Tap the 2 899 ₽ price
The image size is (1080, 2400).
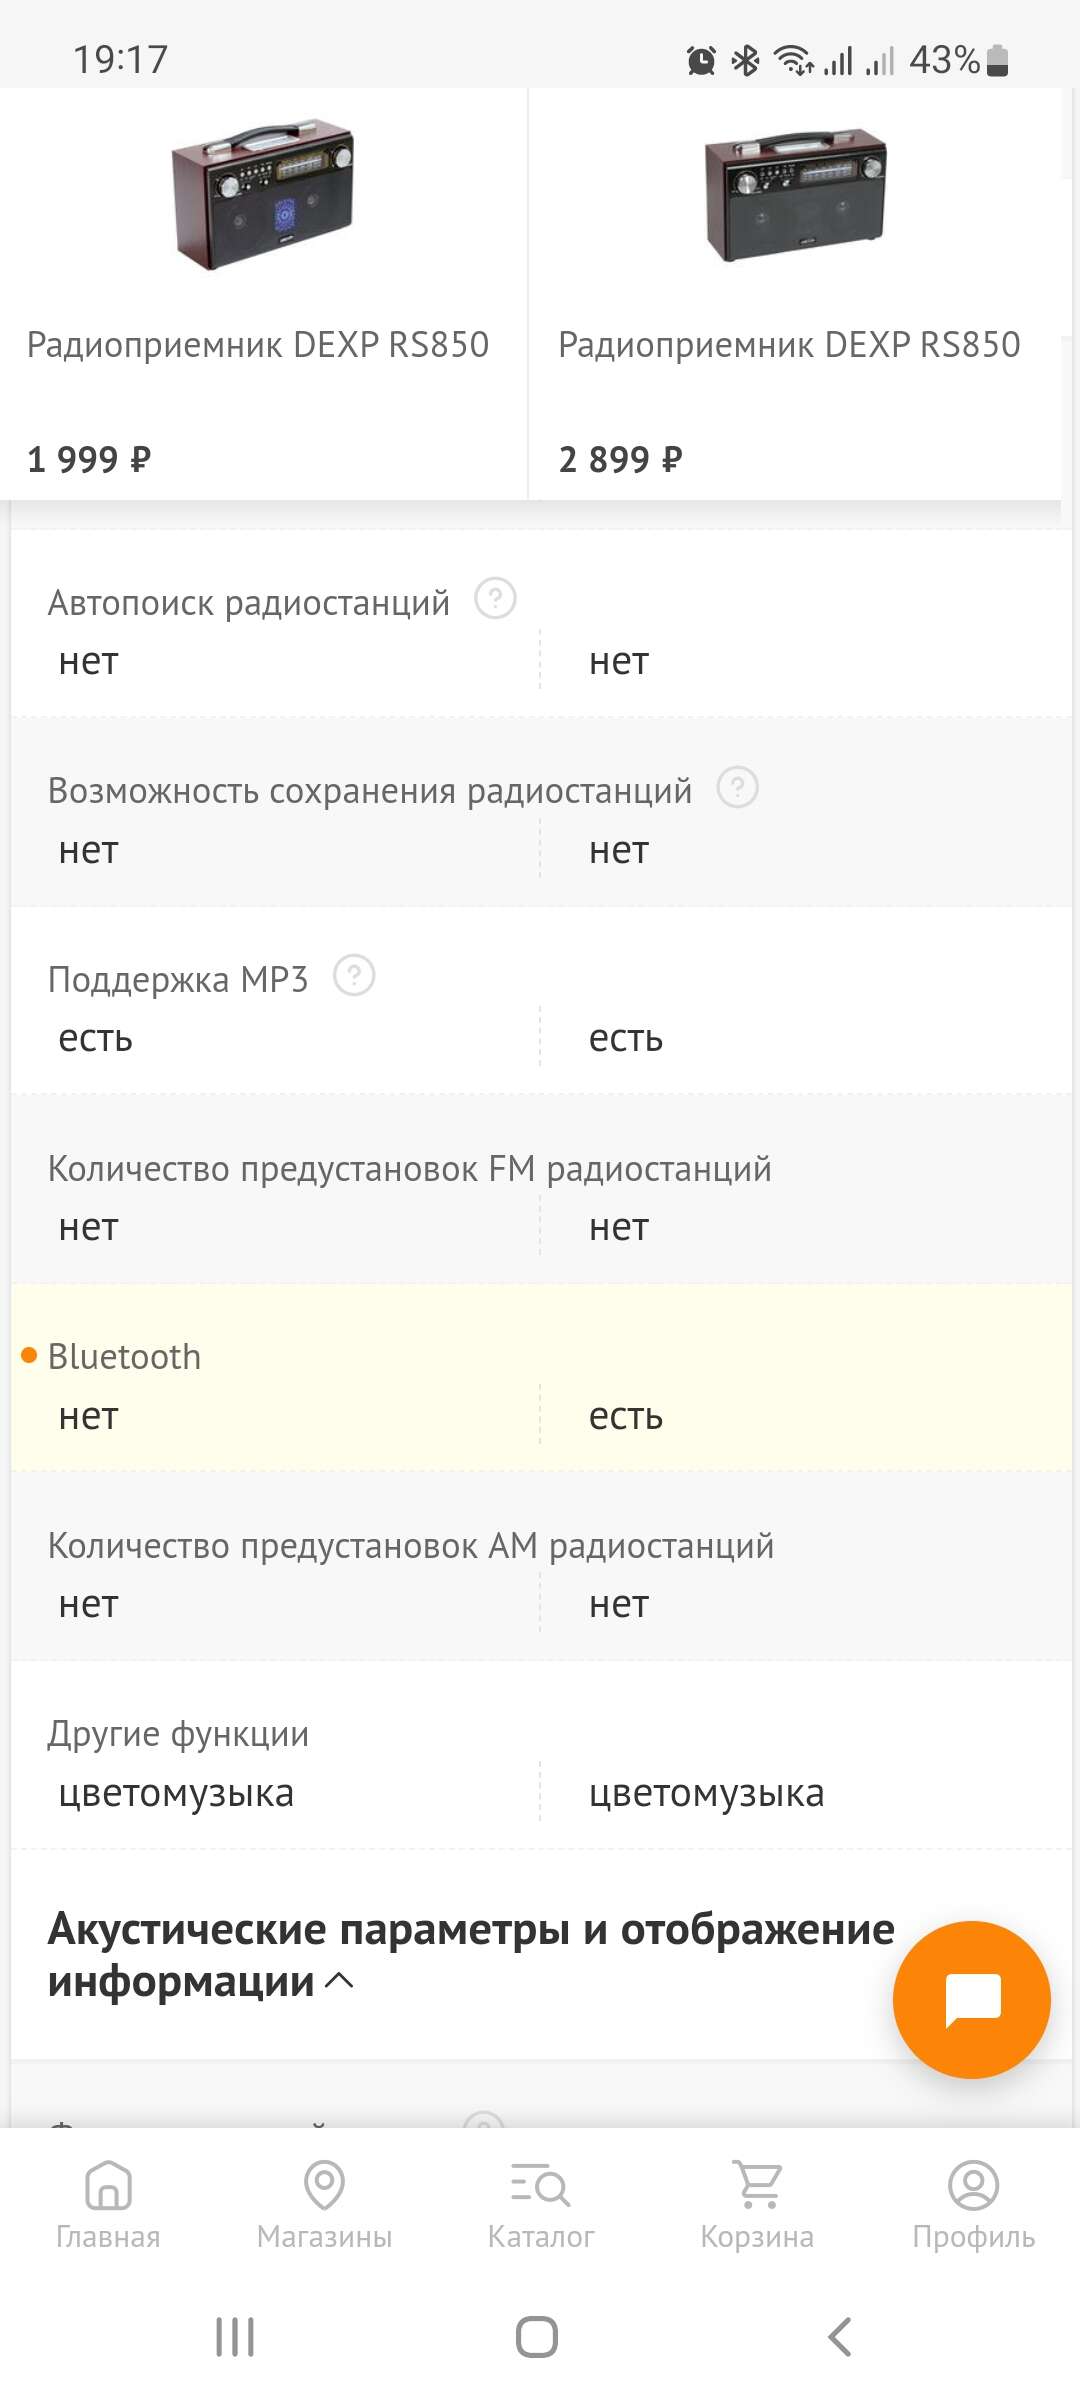click(620, 460)
